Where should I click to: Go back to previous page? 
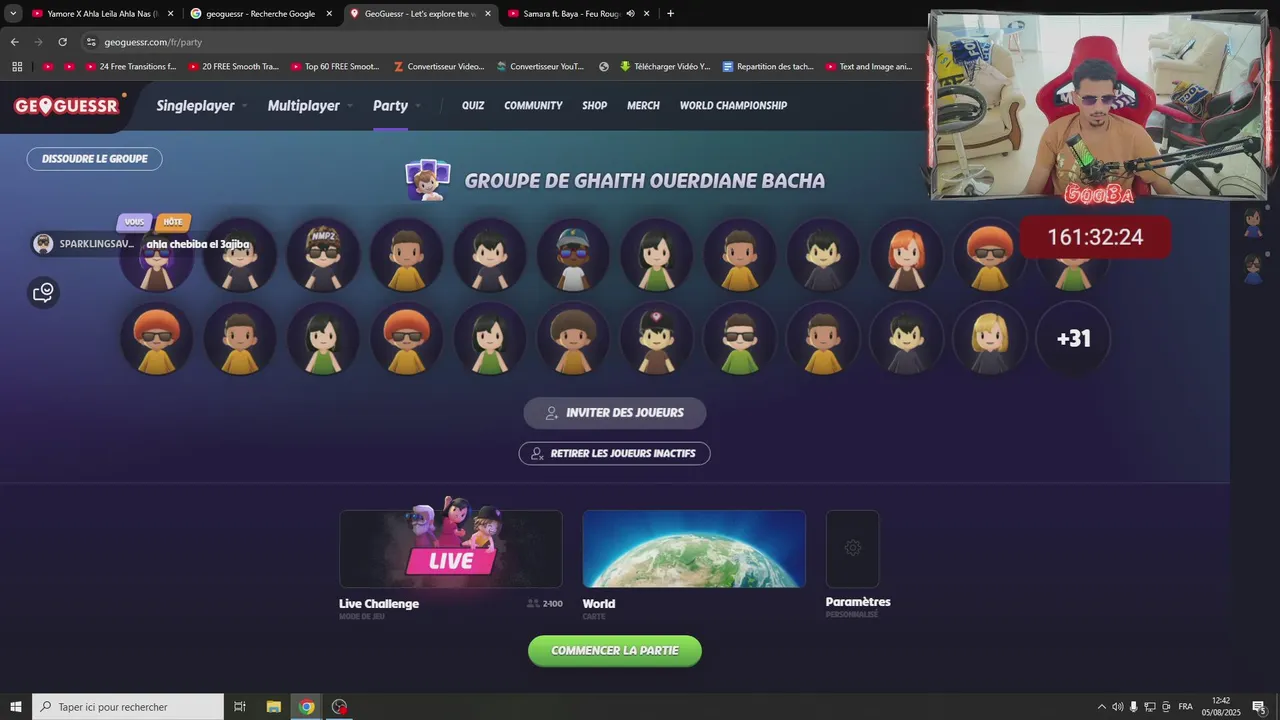14,42
